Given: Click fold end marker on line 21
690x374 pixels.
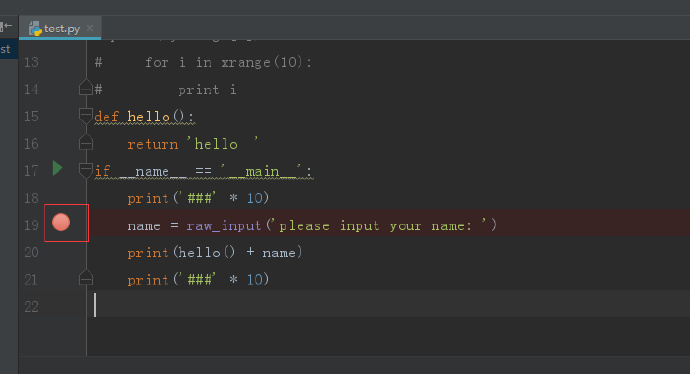Looking at the screenshot, I should pyautogui.click(x=86, y=277).
